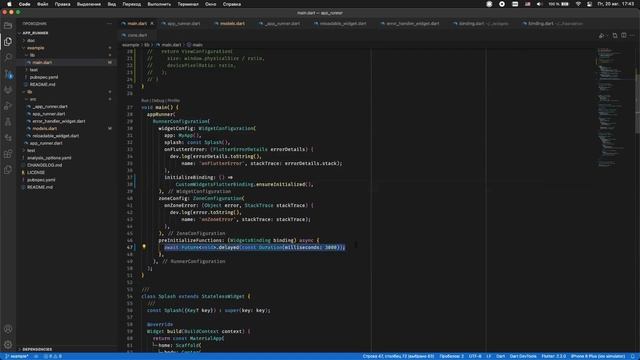
Task: Open the Правка menu
Action: pos(62,4)
